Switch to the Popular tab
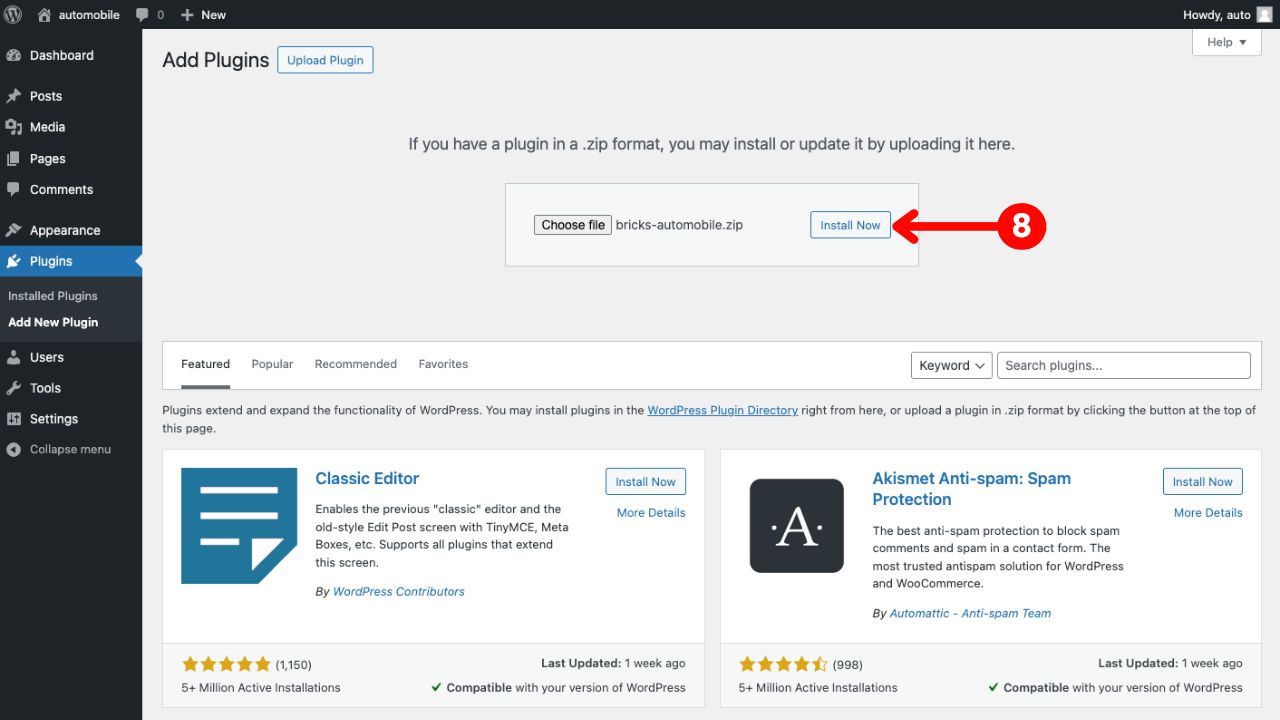The image size is (1280, 720). [272, 364]
